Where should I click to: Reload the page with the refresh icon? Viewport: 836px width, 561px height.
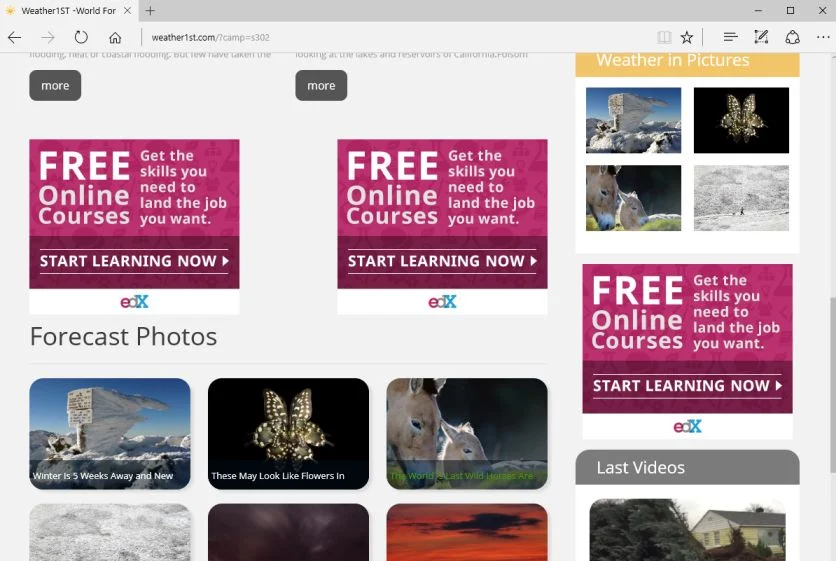[x=81, y=37]
